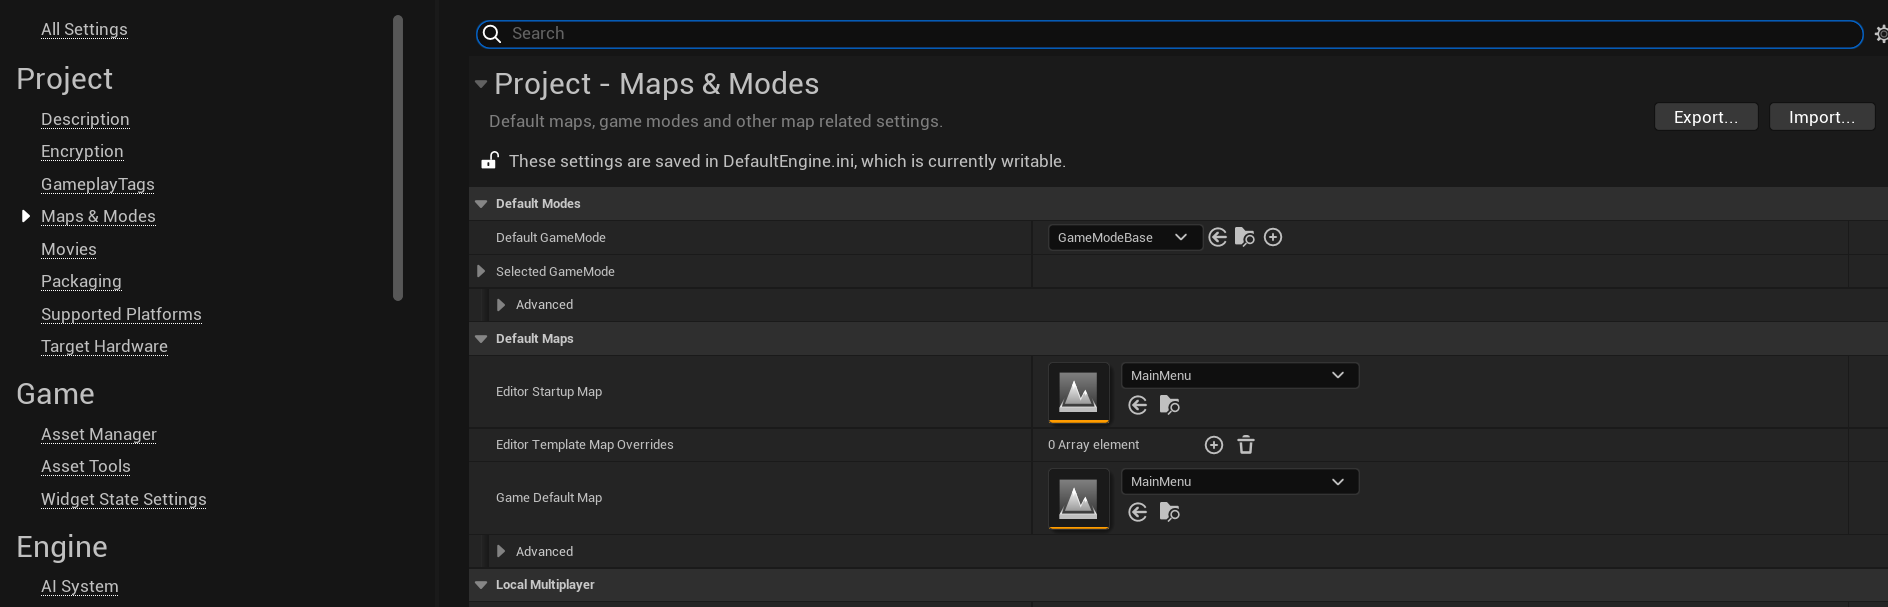Expand Advanced under Default Modes
The height and width of the screenshot is (607, 1888).
tap(501, 305)
